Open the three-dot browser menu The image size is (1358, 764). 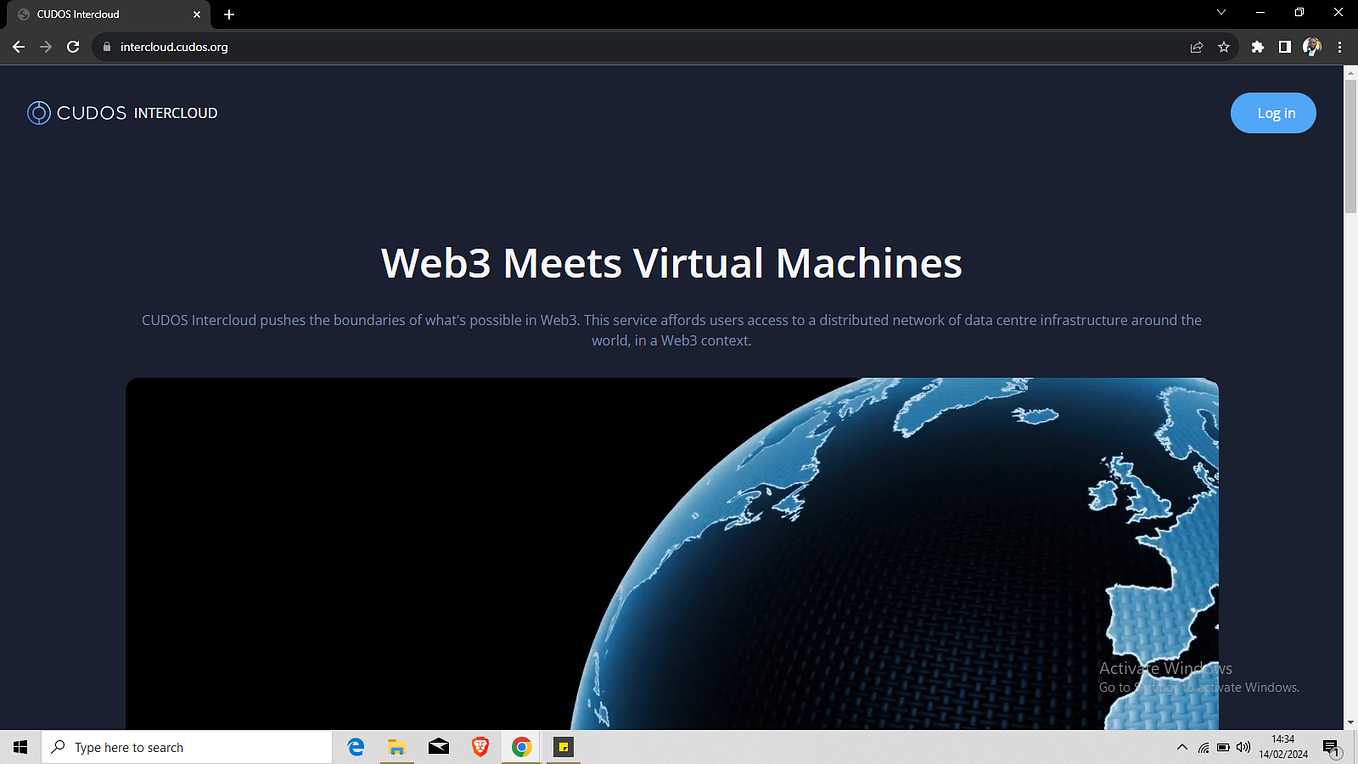(x=1339, y=46)
